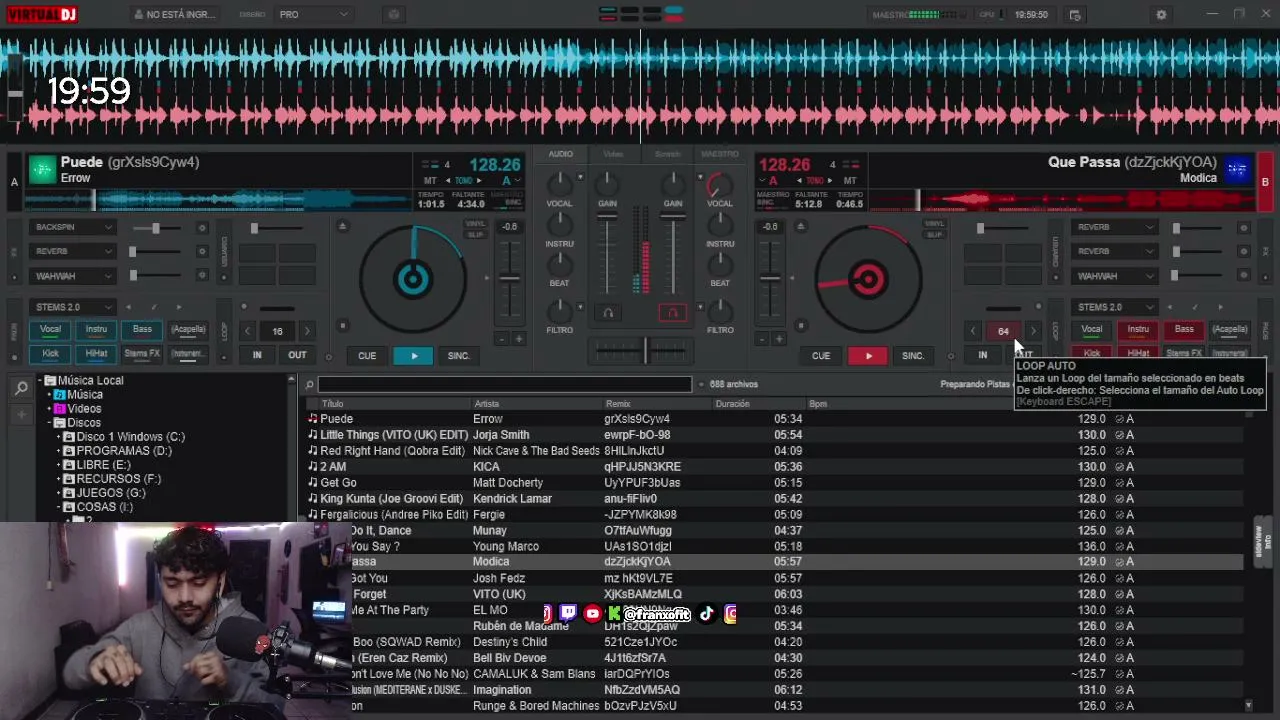This screenshot has width=1280, height=720.
Task: Play deck B
Action: [x=868, y=356]
